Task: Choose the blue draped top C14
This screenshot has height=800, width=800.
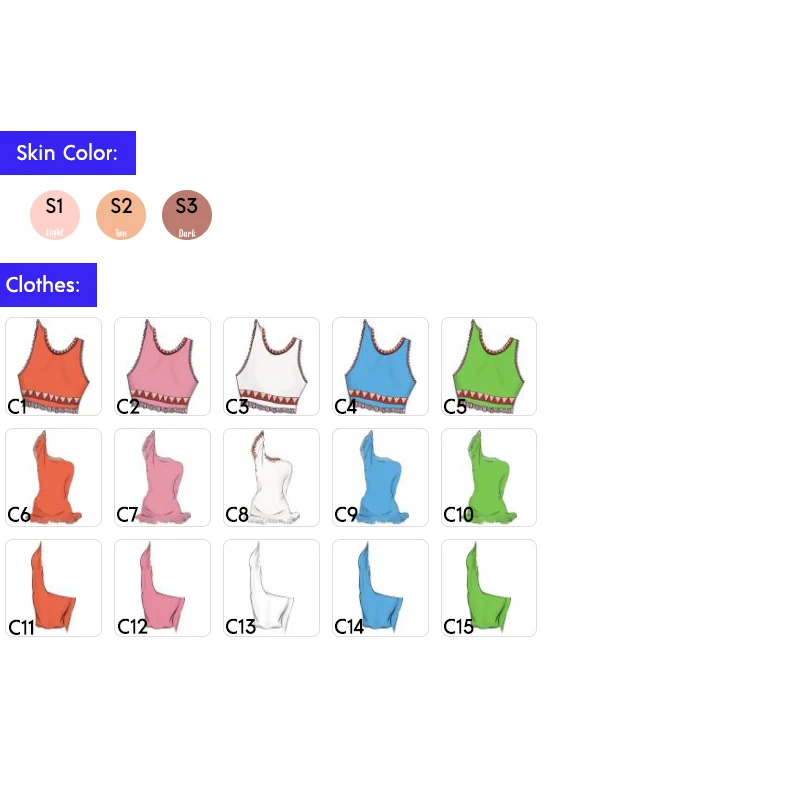Action: pyautogui.click(x=381, y=588)
